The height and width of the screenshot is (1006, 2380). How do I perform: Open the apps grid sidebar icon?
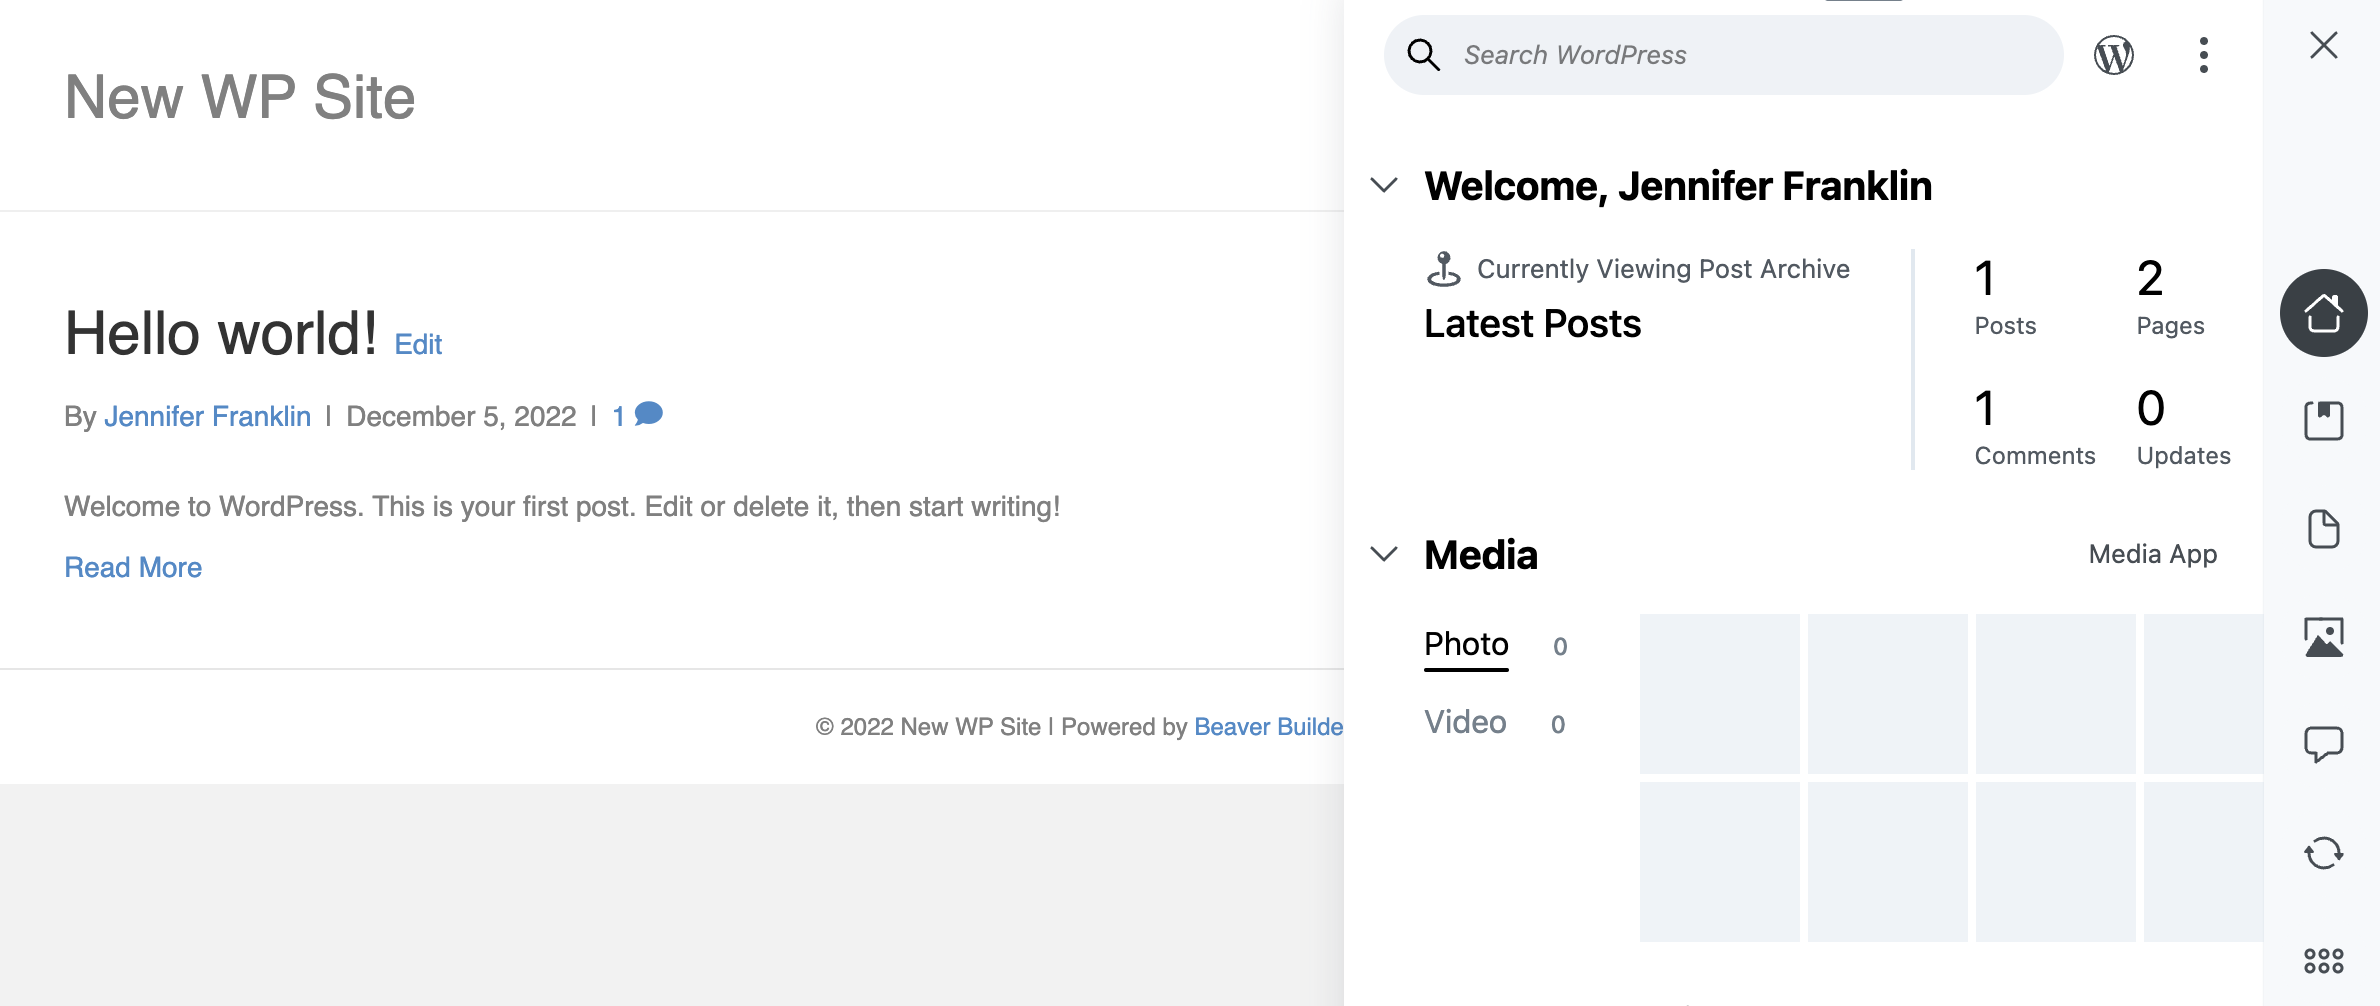click(2323, 961)
